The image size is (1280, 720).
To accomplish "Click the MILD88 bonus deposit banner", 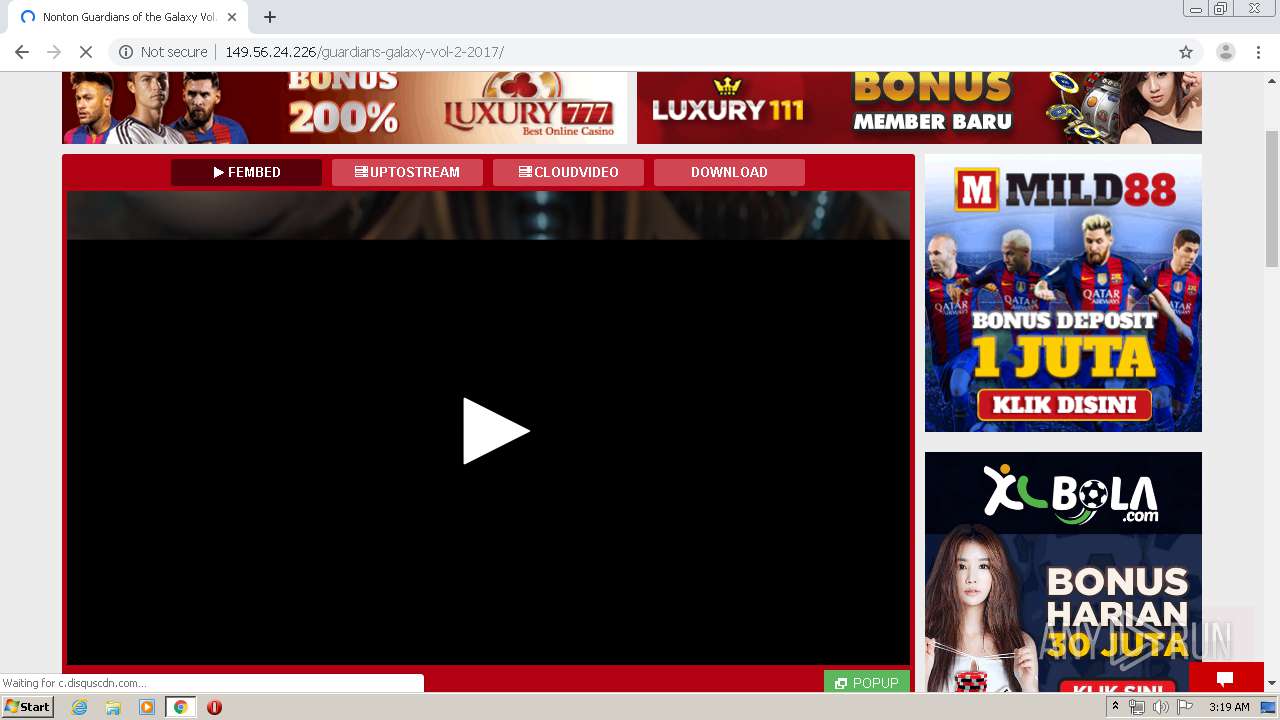I will 1063,293.
